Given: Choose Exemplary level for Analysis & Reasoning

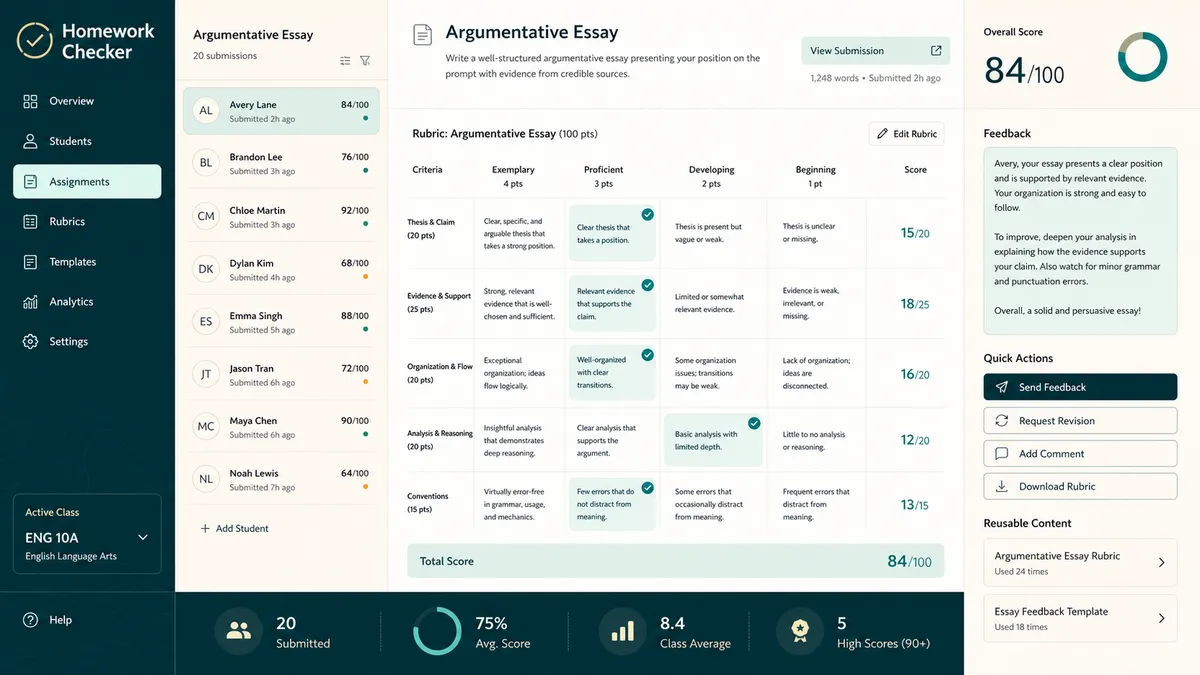Looking at the screenshot, I should (518, 441).
